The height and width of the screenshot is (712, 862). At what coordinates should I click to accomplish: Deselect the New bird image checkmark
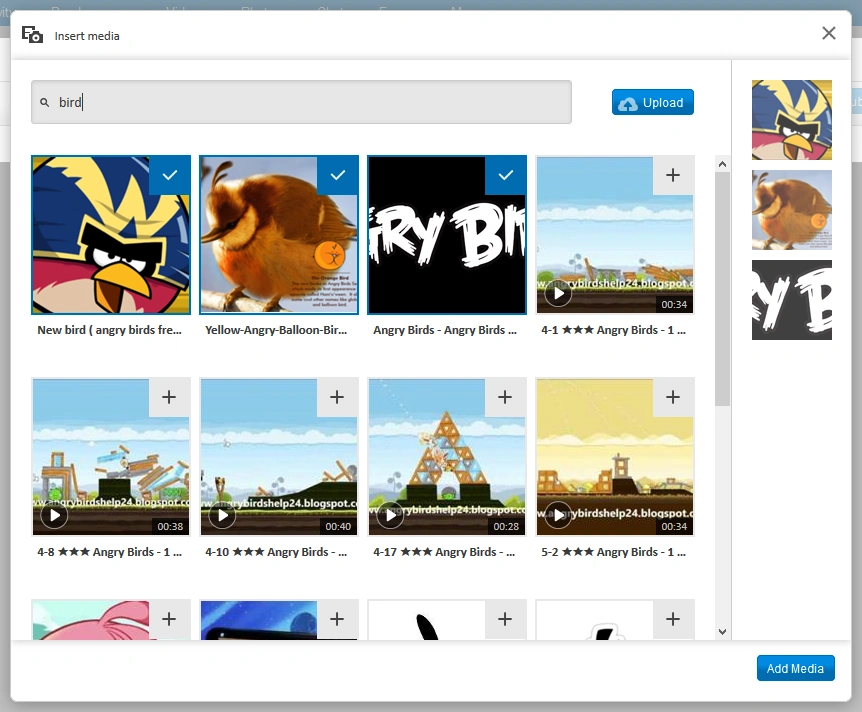coord(169,175)
